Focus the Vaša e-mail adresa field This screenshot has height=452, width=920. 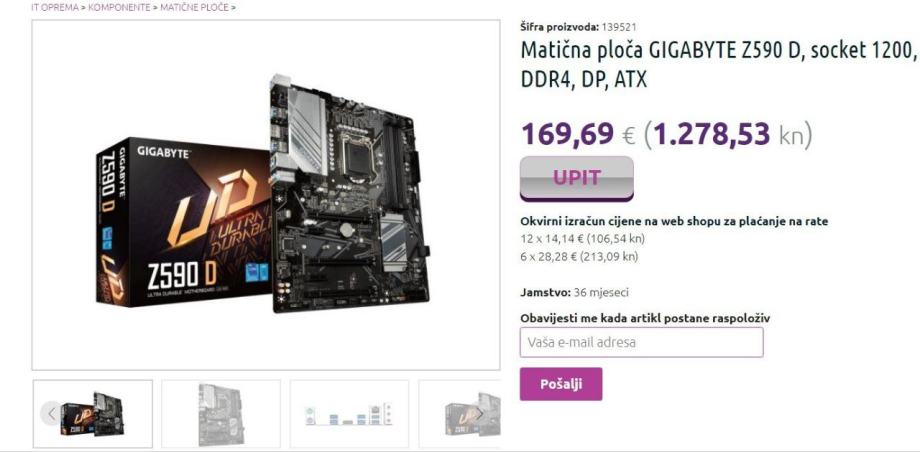641,342
